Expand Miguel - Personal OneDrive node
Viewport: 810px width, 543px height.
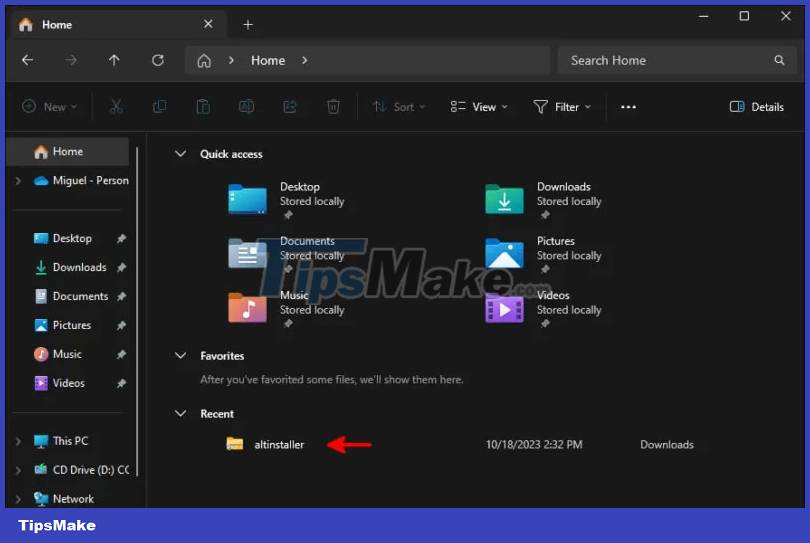point(18,180)
